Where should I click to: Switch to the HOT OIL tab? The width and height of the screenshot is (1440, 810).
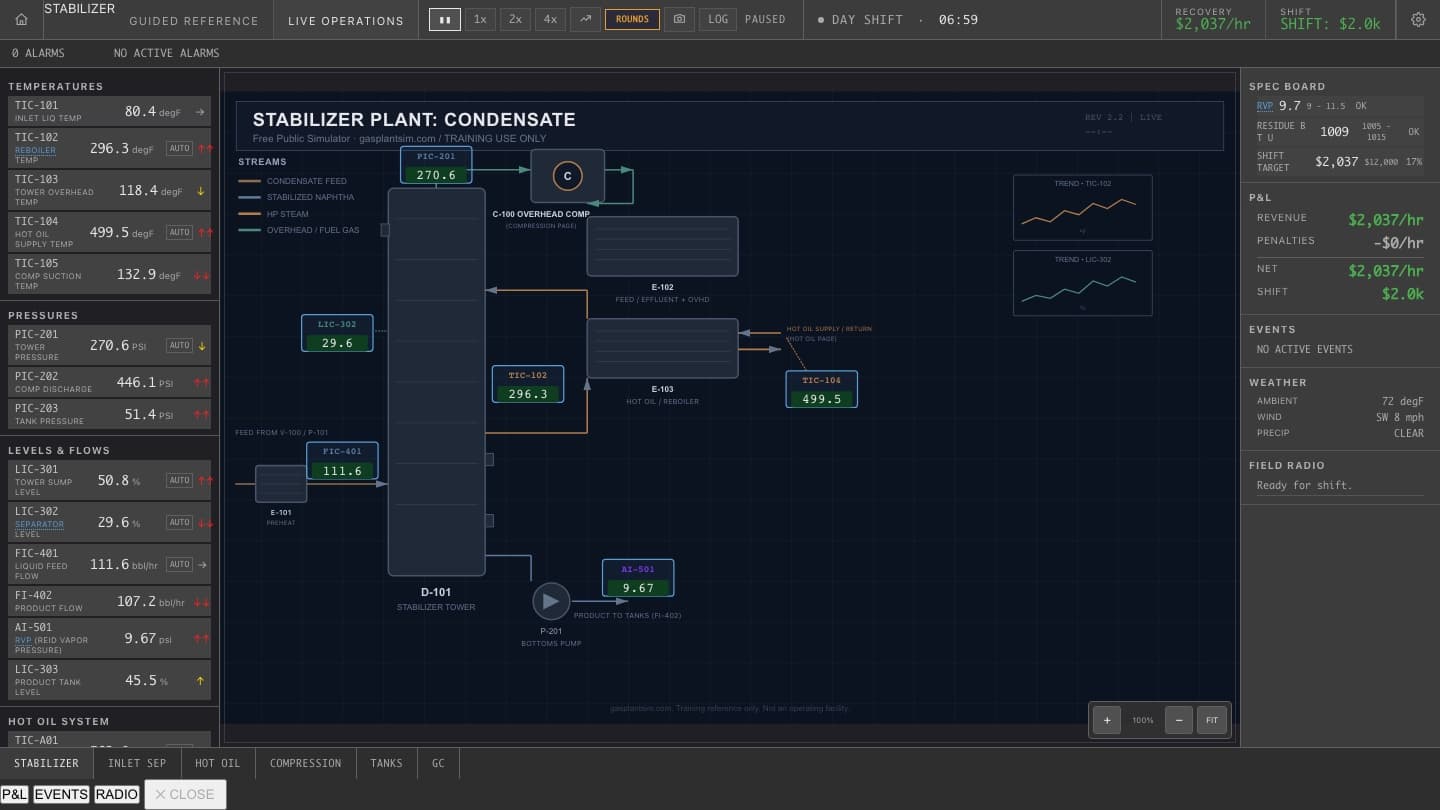(218, 763)
